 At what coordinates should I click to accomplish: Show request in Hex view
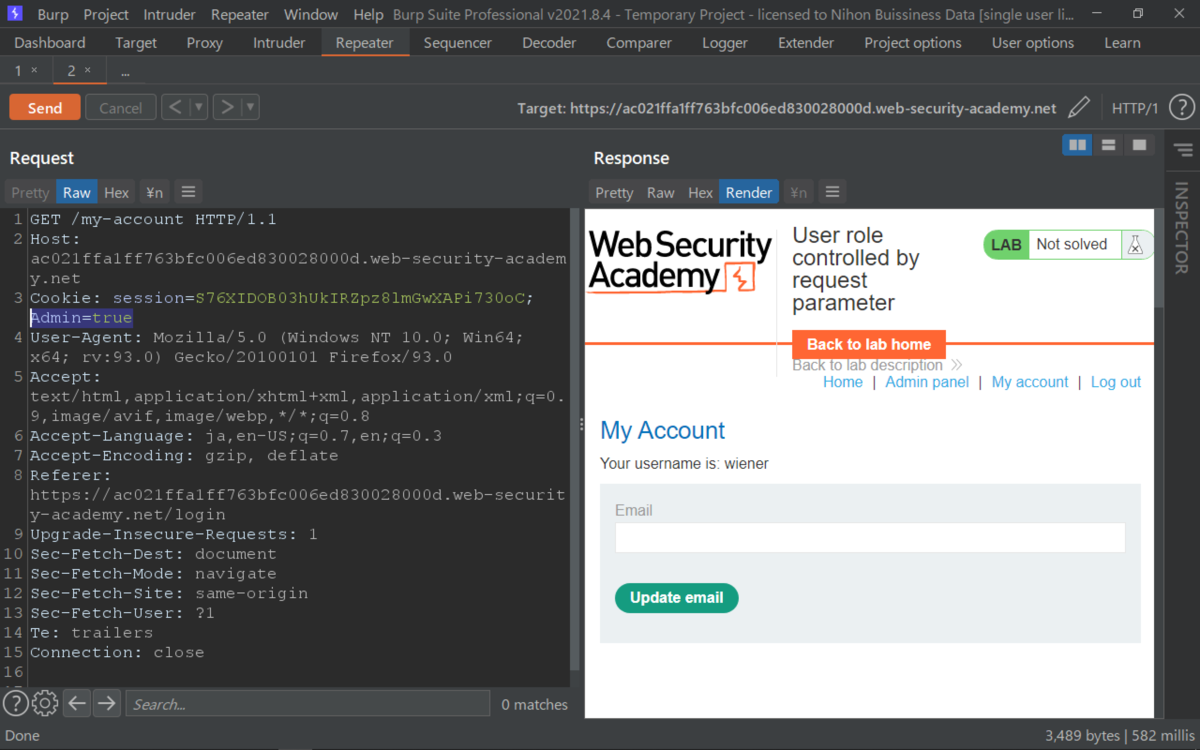click(x=117, y=192)
